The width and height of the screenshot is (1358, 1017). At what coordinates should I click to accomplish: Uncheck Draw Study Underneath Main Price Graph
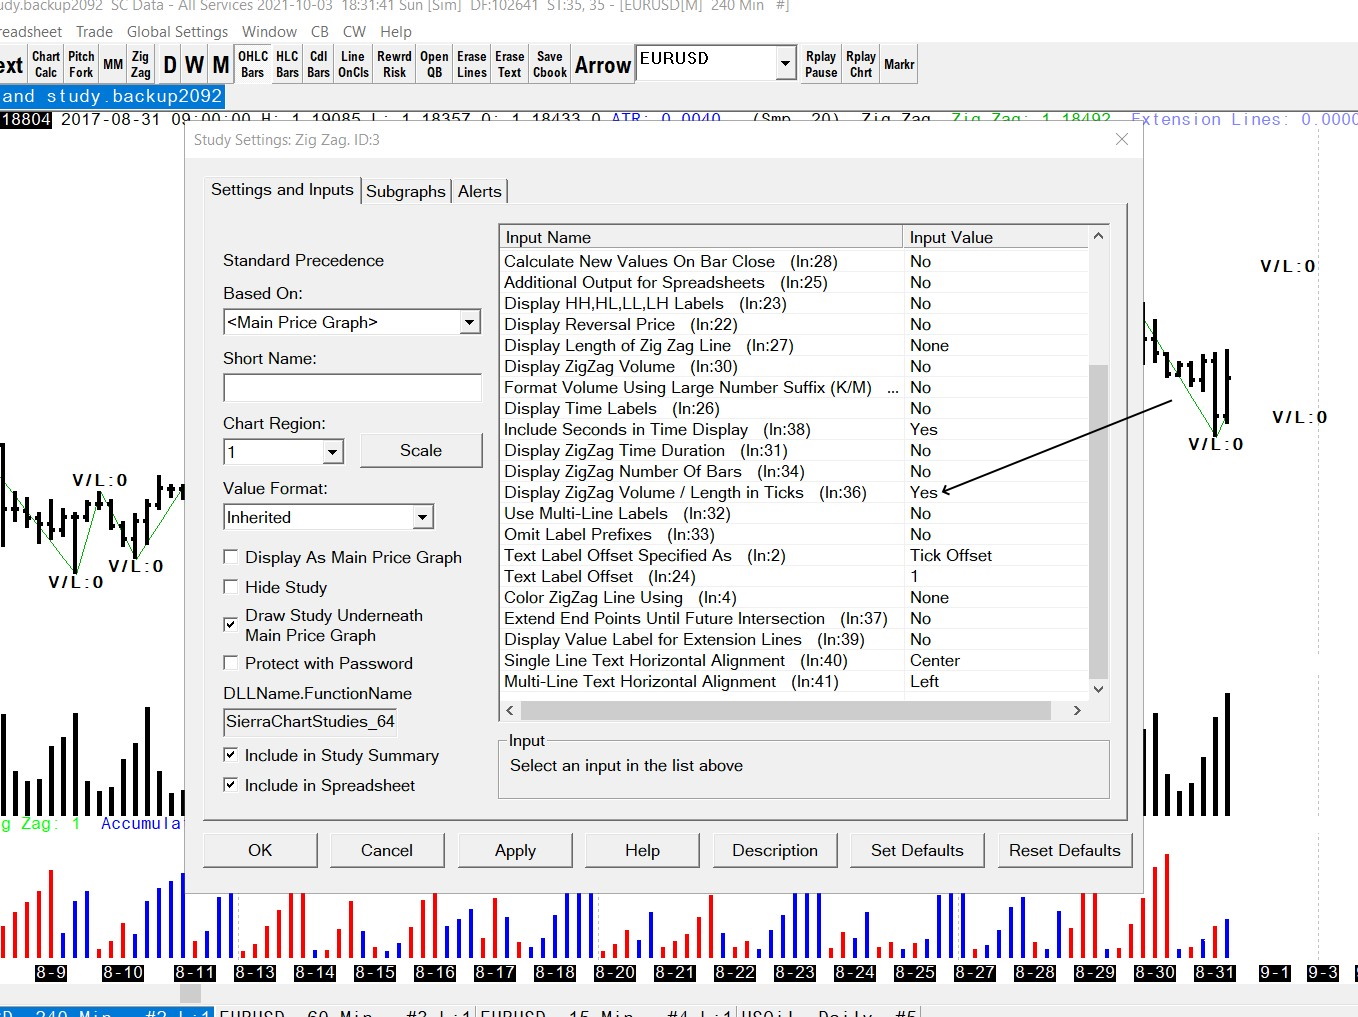point(231,625)
